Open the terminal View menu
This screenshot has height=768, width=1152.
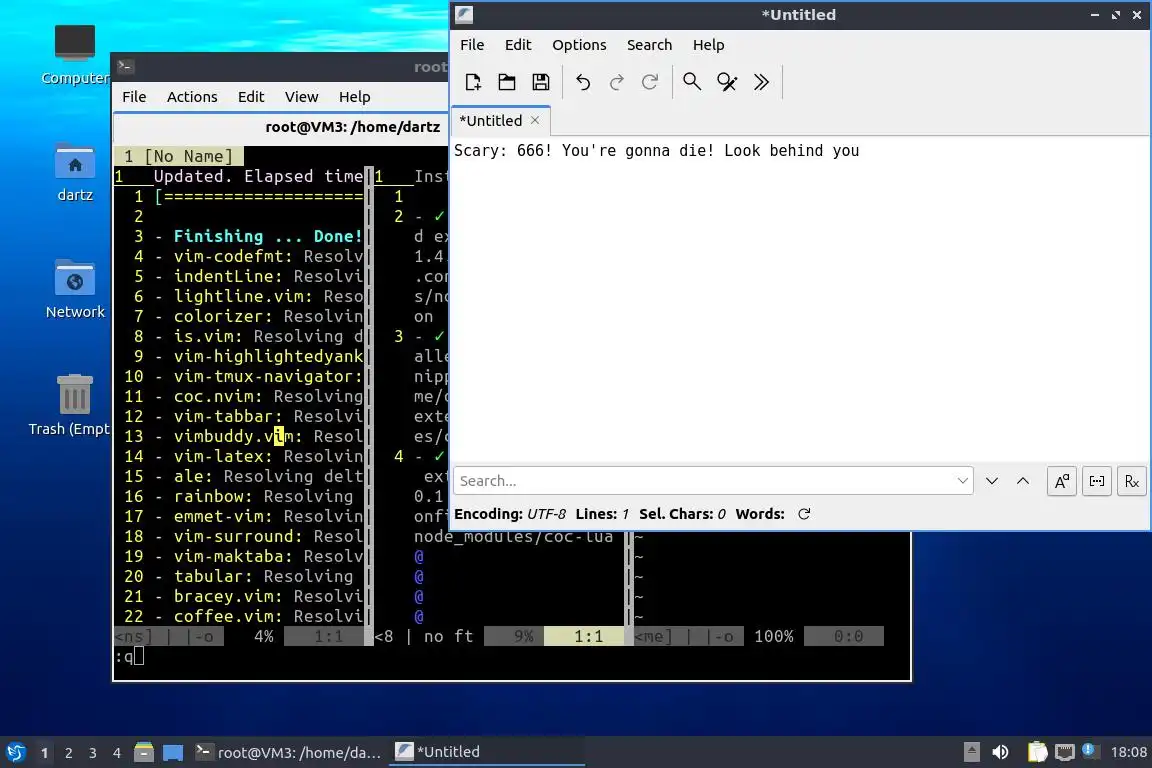click(x=301, y=97)
